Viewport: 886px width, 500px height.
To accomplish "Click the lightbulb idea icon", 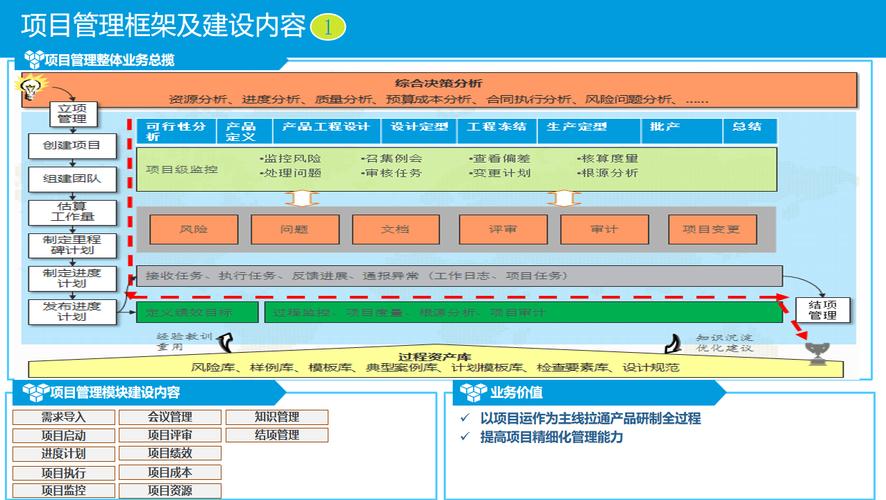I will [x=29, y=86].
